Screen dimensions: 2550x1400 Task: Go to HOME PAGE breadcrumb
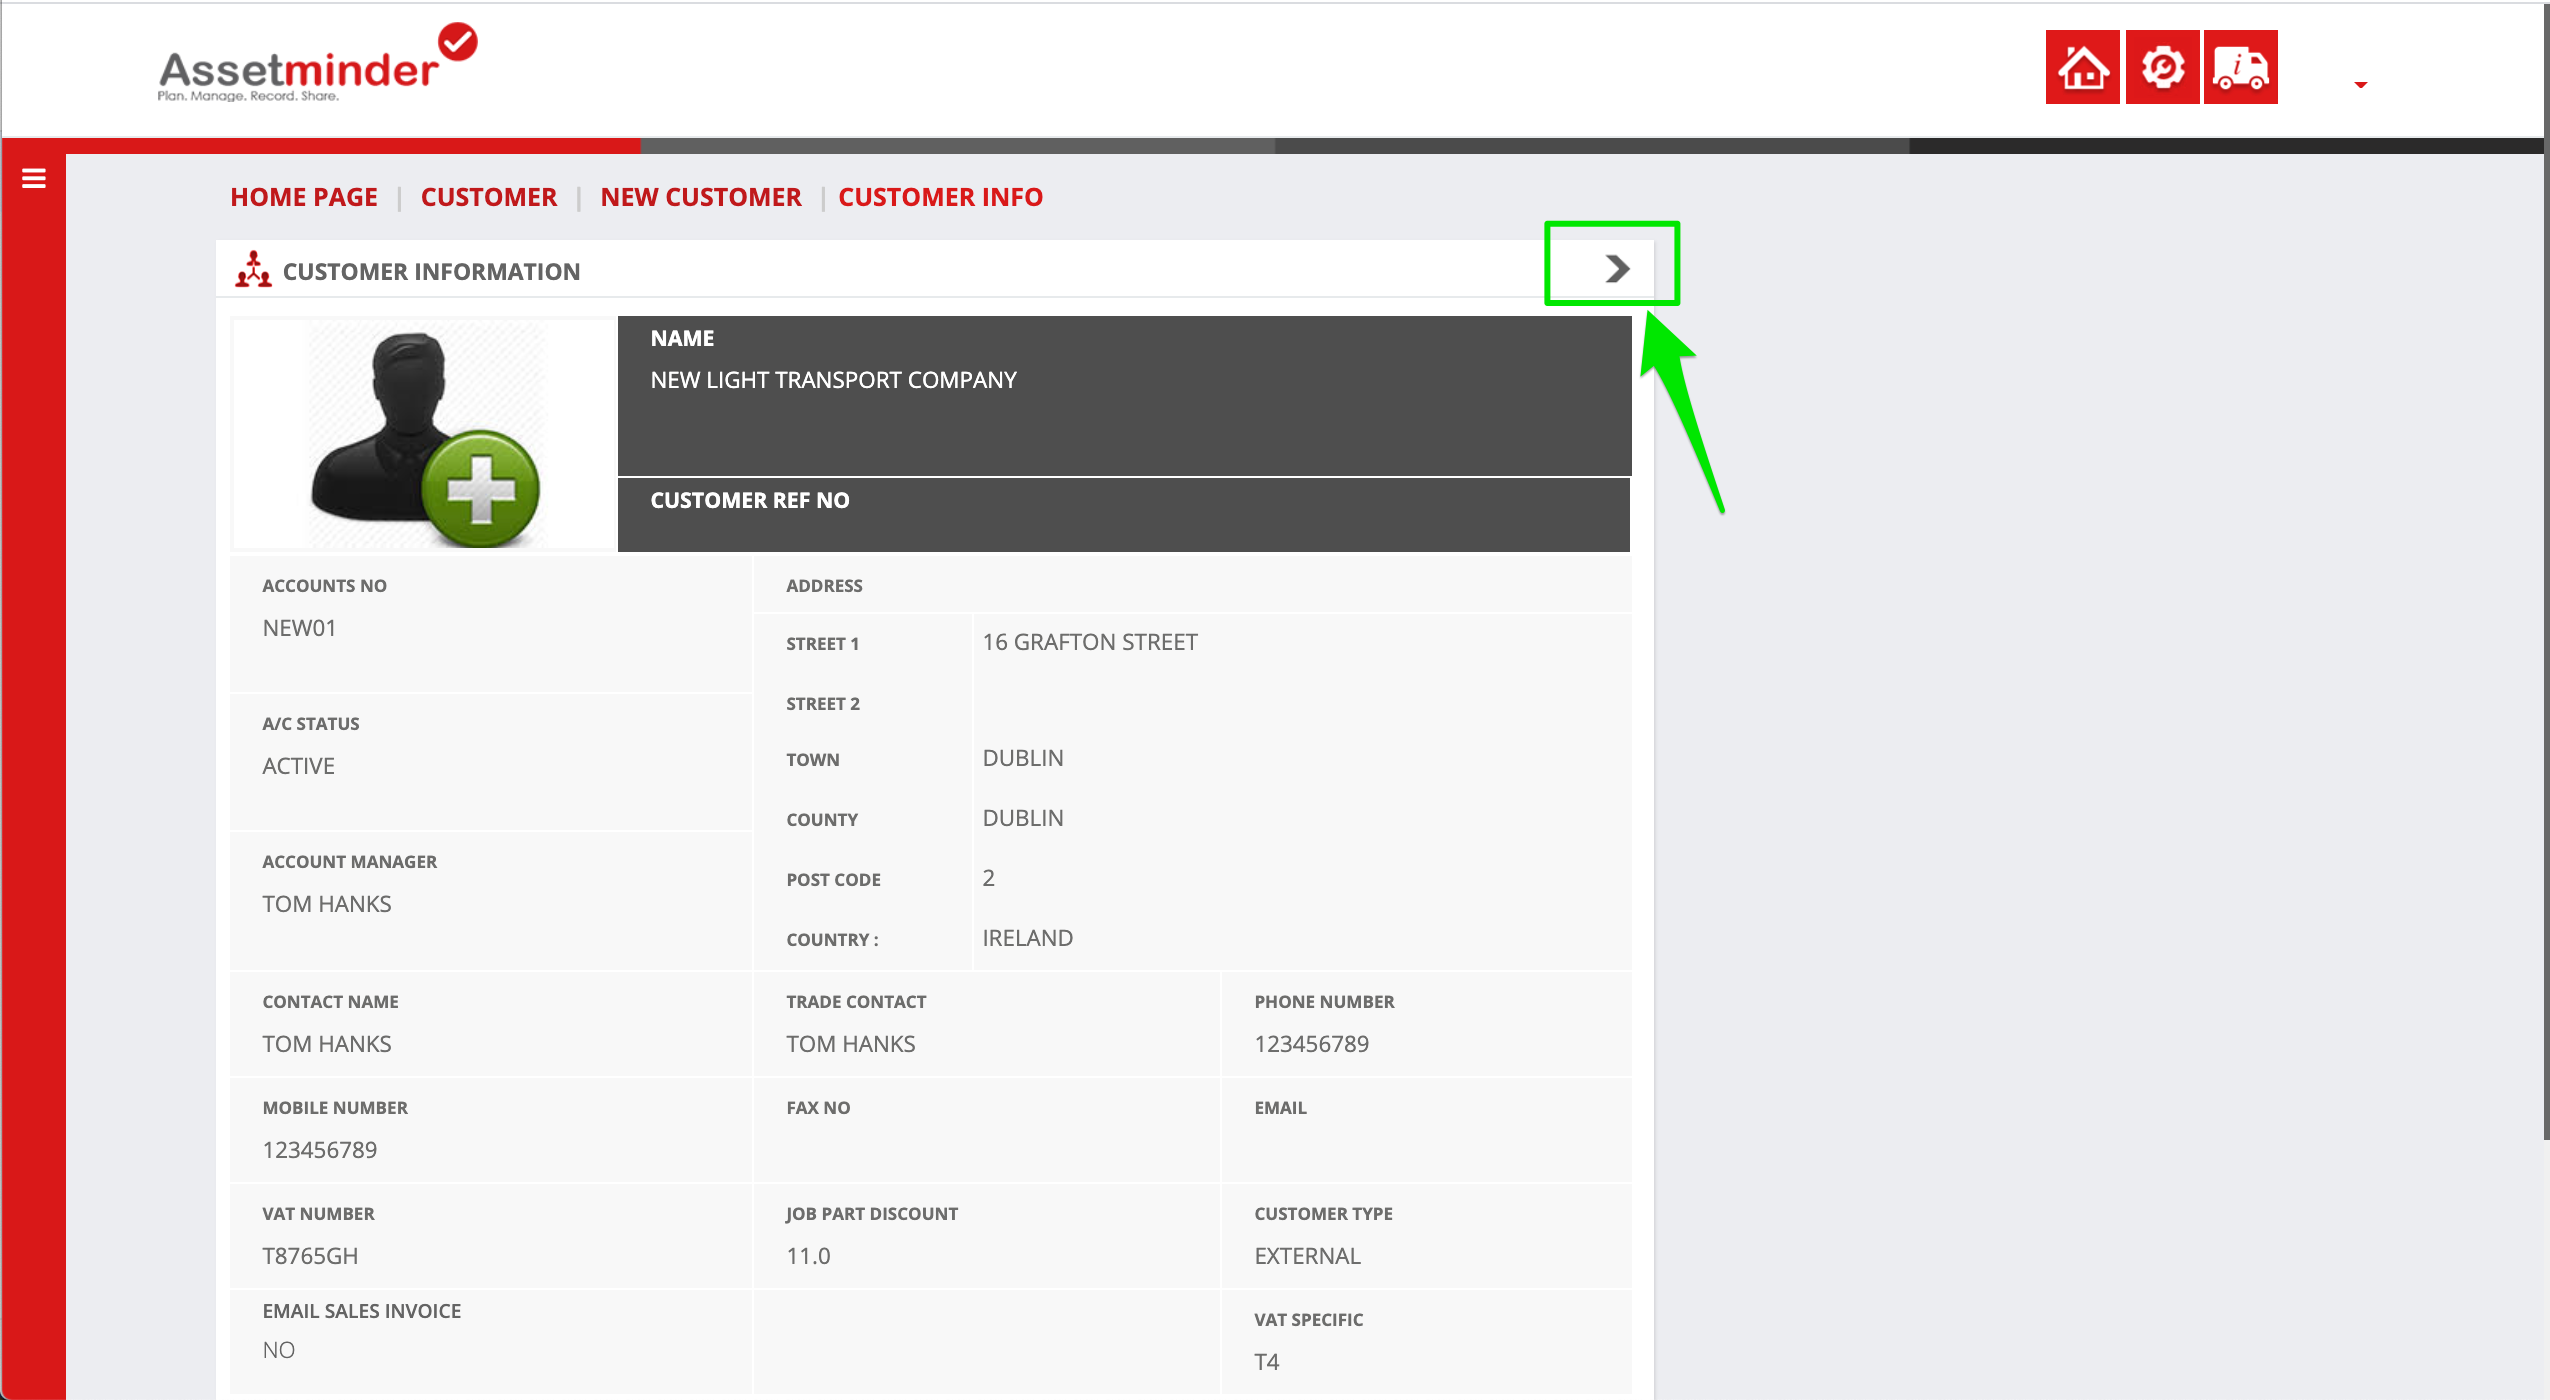click(304, 197)
